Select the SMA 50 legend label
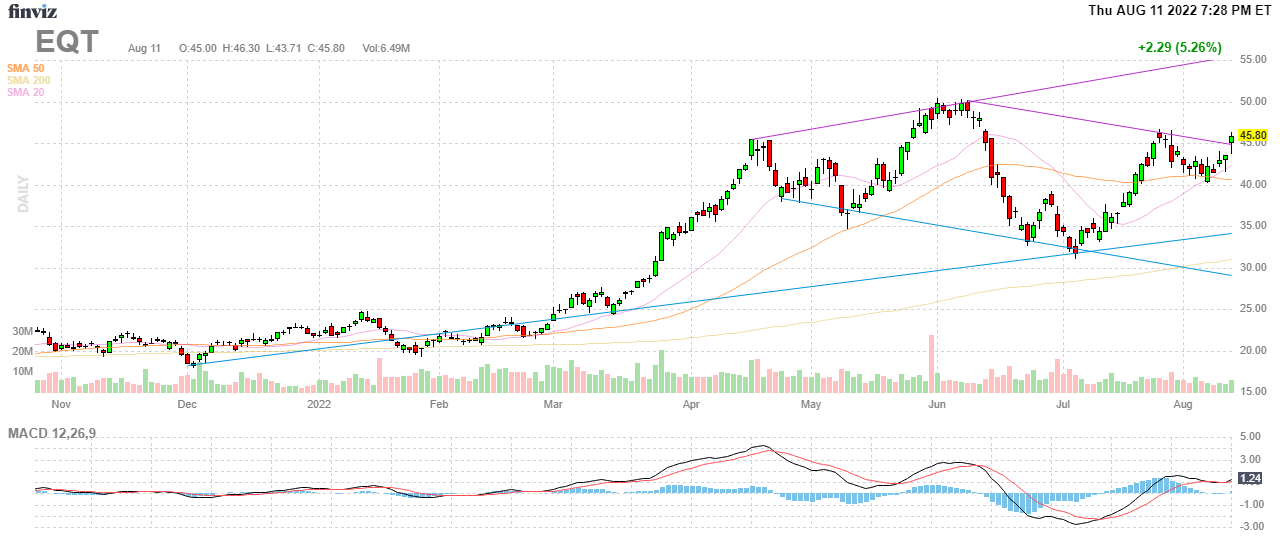This screenshot has width=1280, height=542. click(25, 68)
